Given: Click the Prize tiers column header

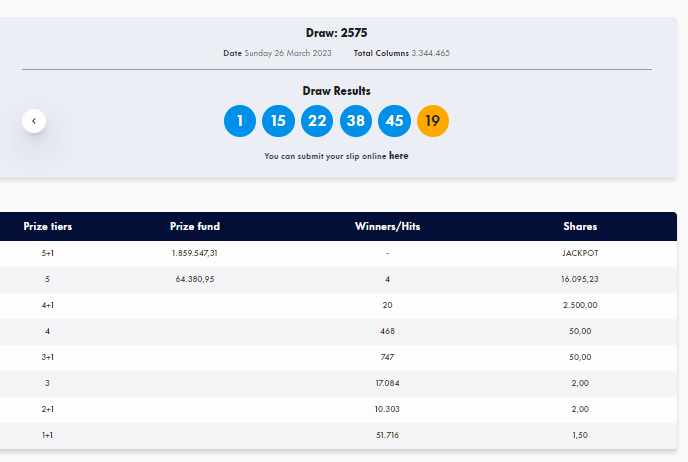Looking at the screenshot, I should tap(48, 226).
